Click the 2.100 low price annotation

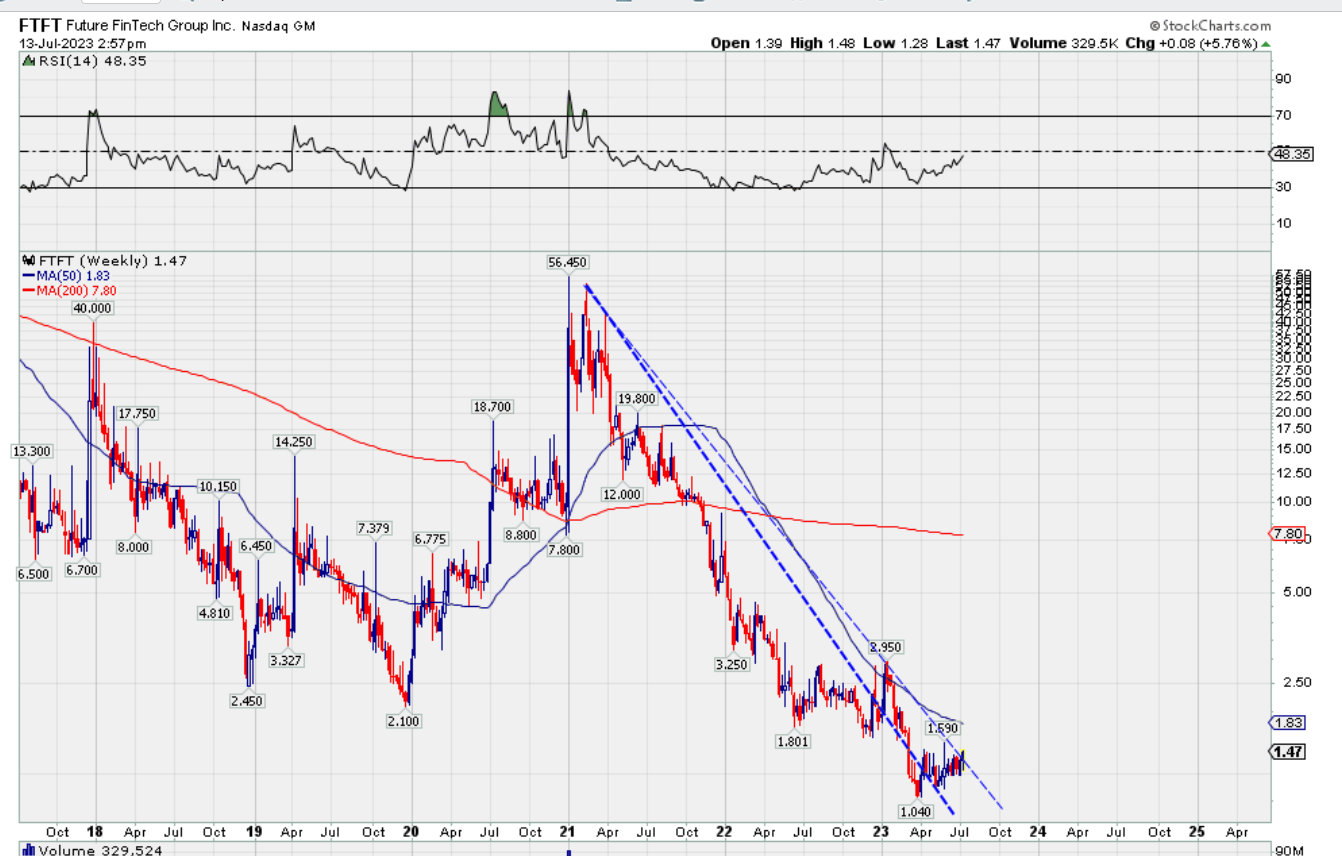404,721
